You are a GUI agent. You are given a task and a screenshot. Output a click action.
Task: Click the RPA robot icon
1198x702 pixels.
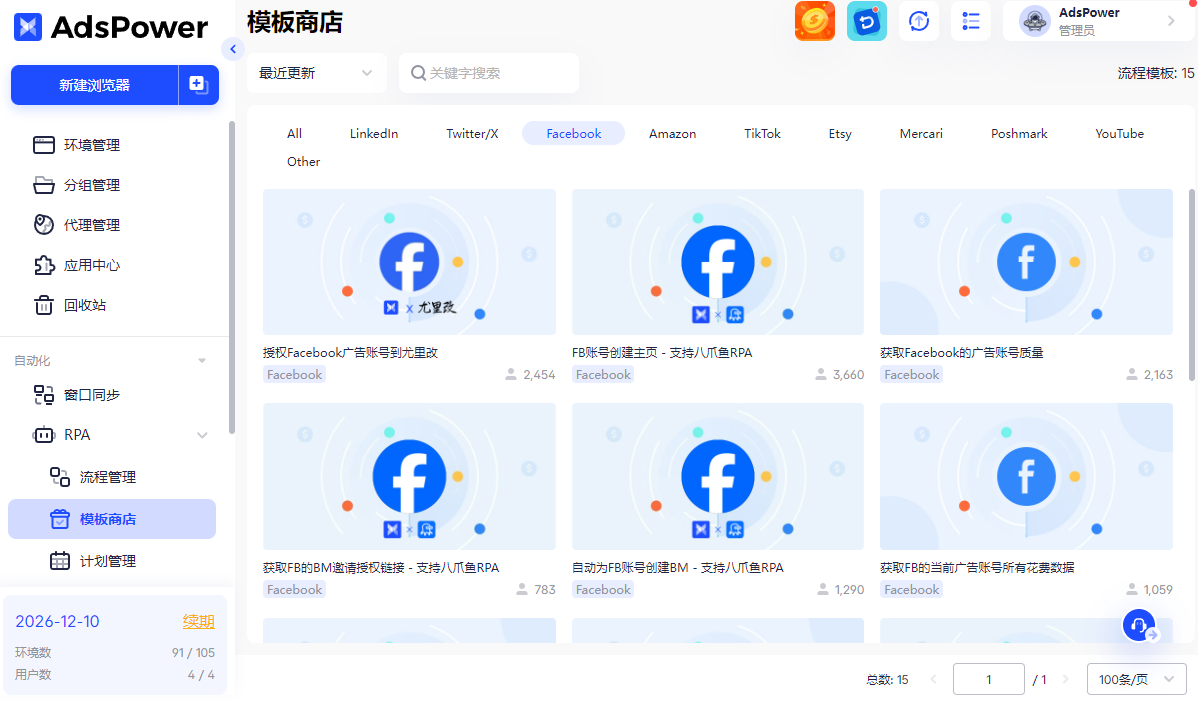[44, 435]
